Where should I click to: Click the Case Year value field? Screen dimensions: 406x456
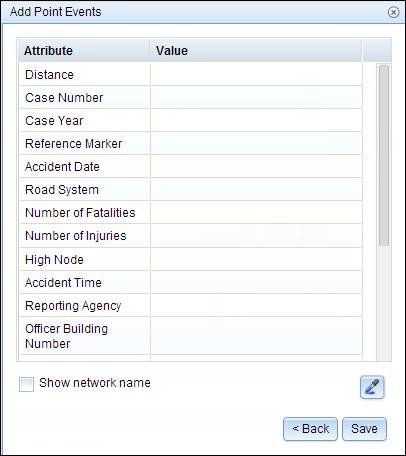point(257,121)
